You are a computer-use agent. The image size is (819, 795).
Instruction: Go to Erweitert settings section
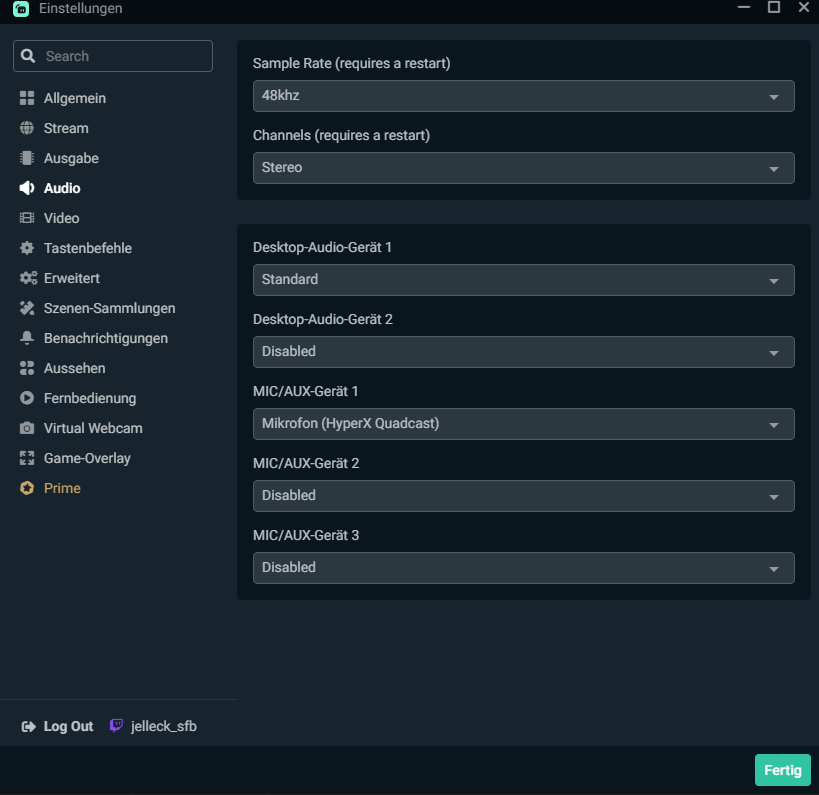pos(71,278)
